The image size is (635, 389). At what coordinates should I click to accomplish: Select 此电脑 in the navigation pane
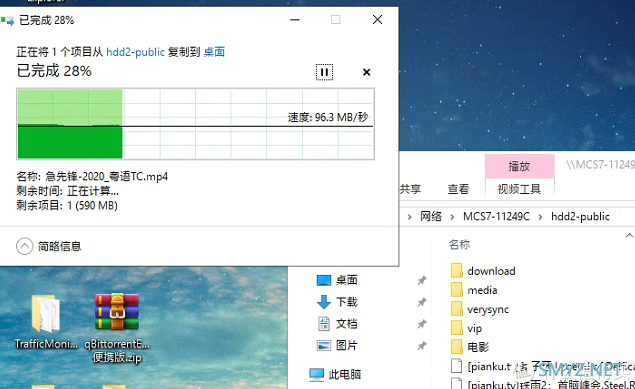click(335, 374)
